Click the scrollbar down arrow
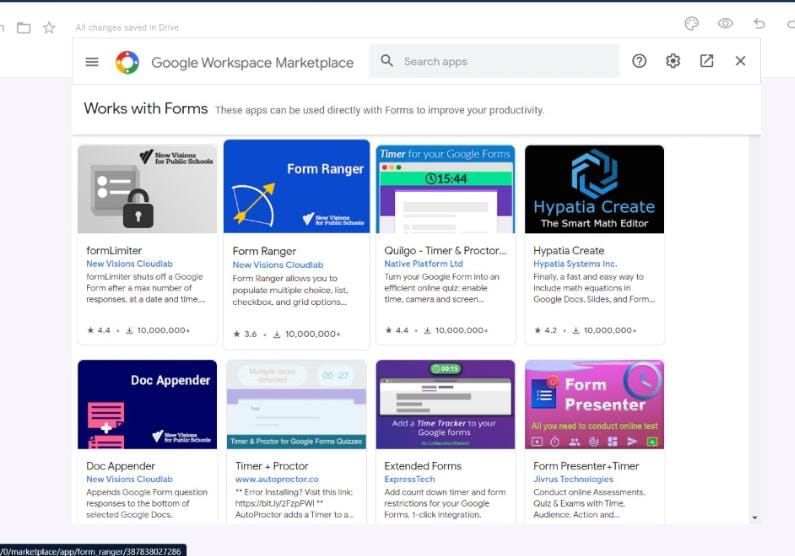Screen dimensions: 795x556 (x=754, y=517)
